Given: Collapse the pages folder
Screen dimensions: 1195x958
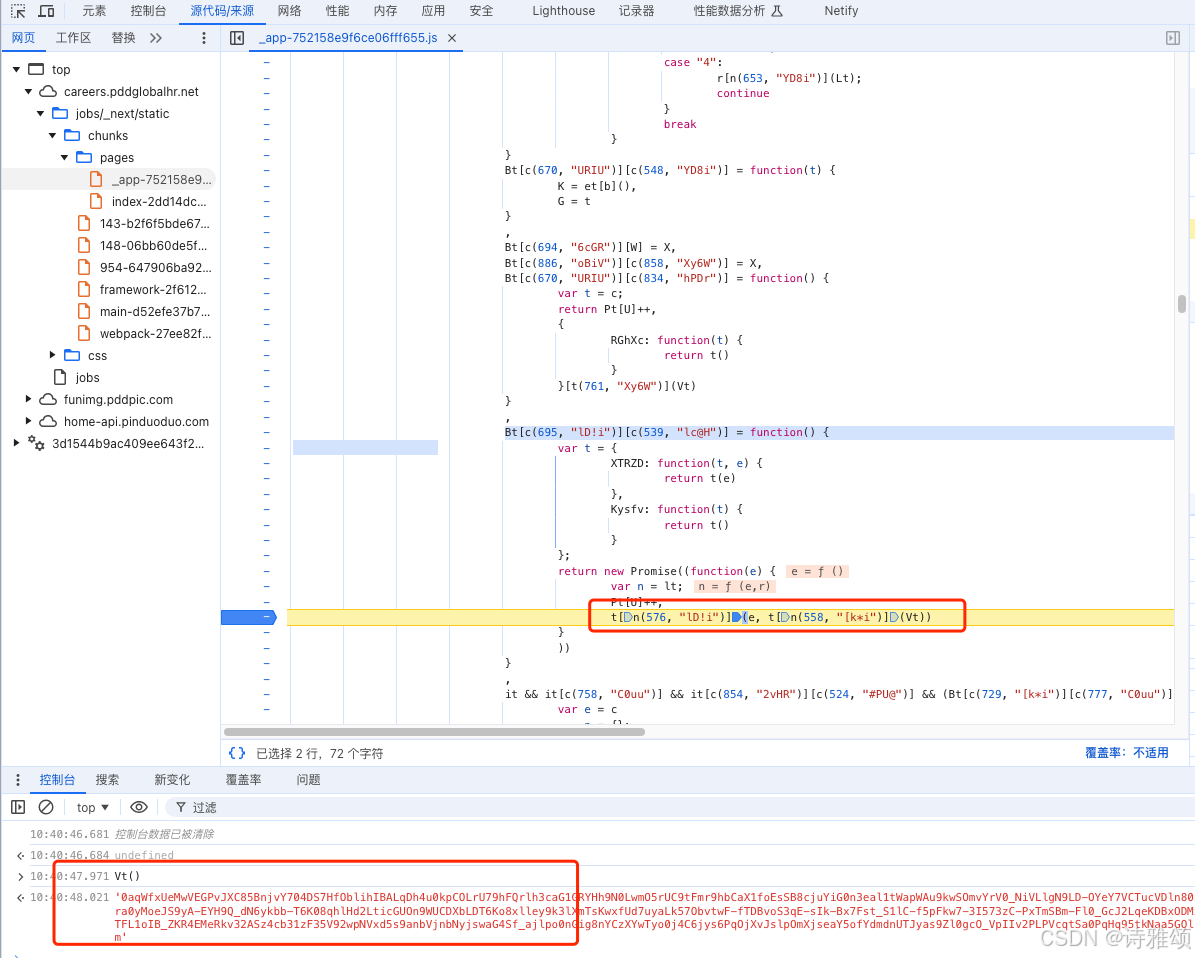Looking at the screenshot, I should click(65, 158).
